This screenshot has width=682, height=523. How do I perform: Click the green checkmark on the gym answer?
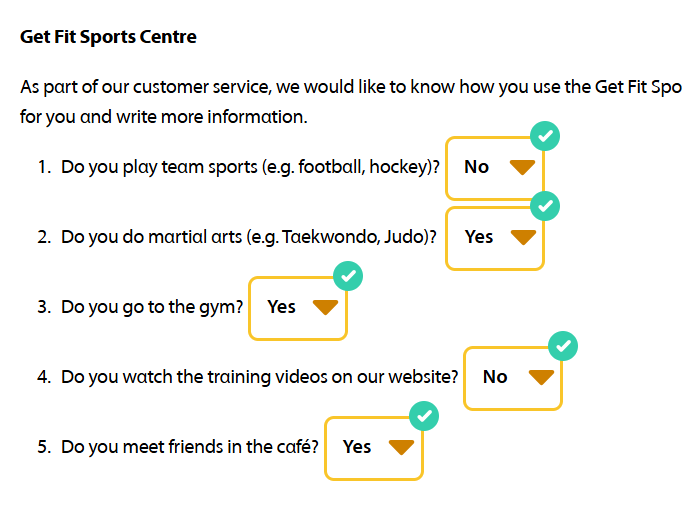(347, 275)
